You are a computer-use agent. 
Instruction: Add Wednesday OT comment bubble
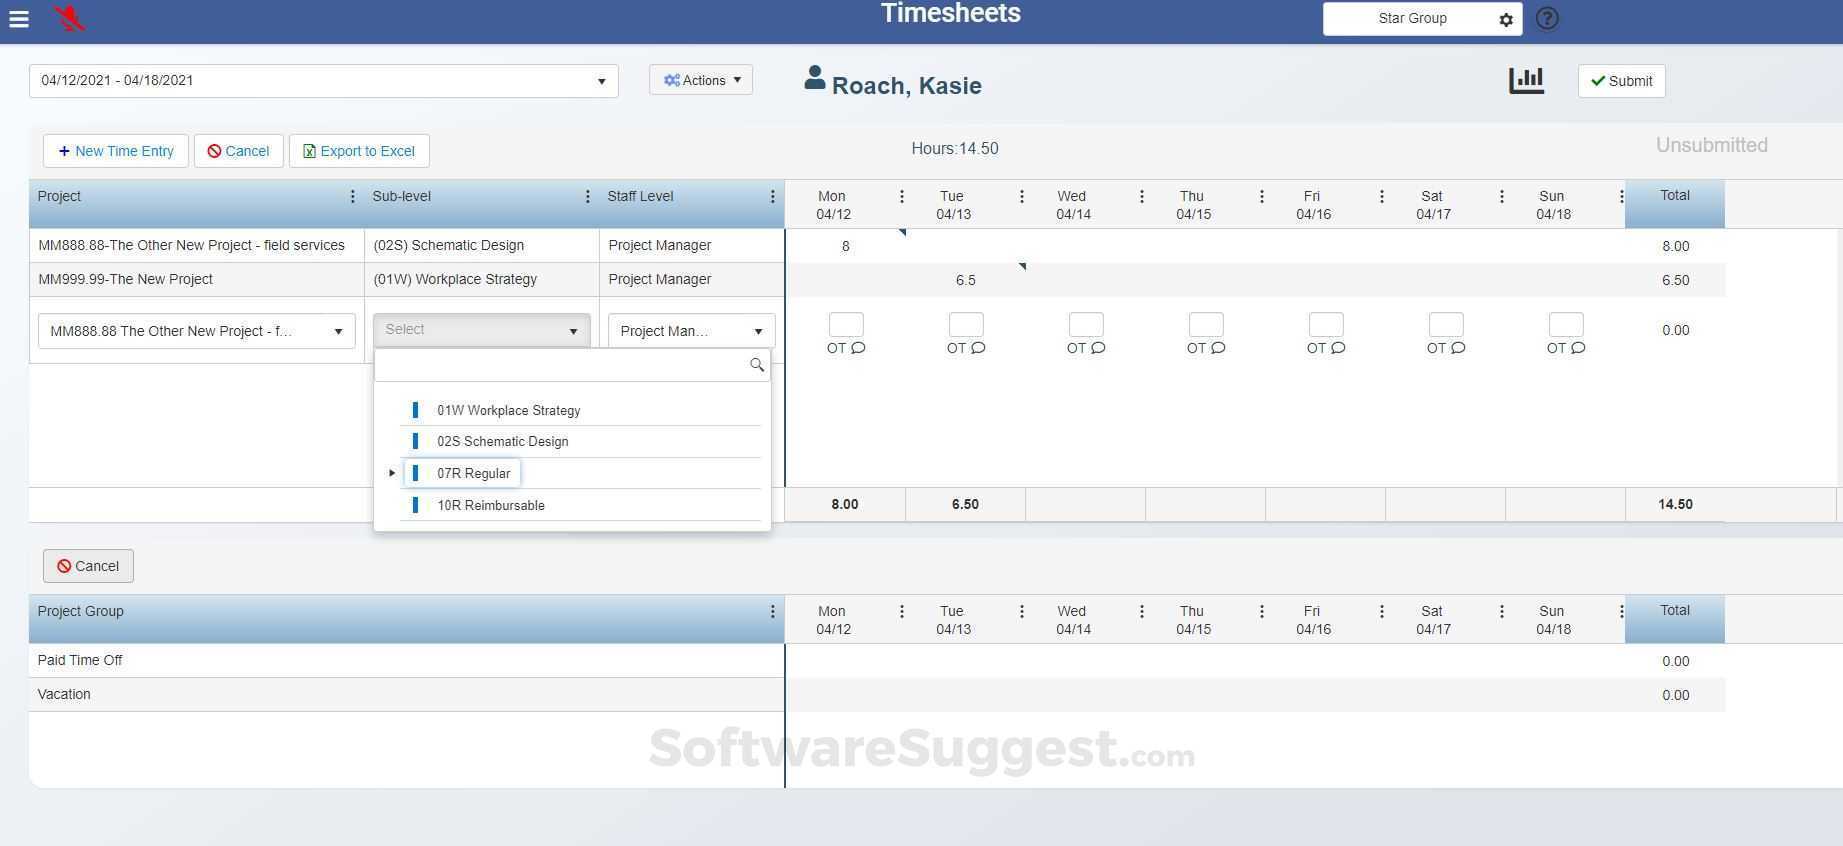[x=1098, y=348]
